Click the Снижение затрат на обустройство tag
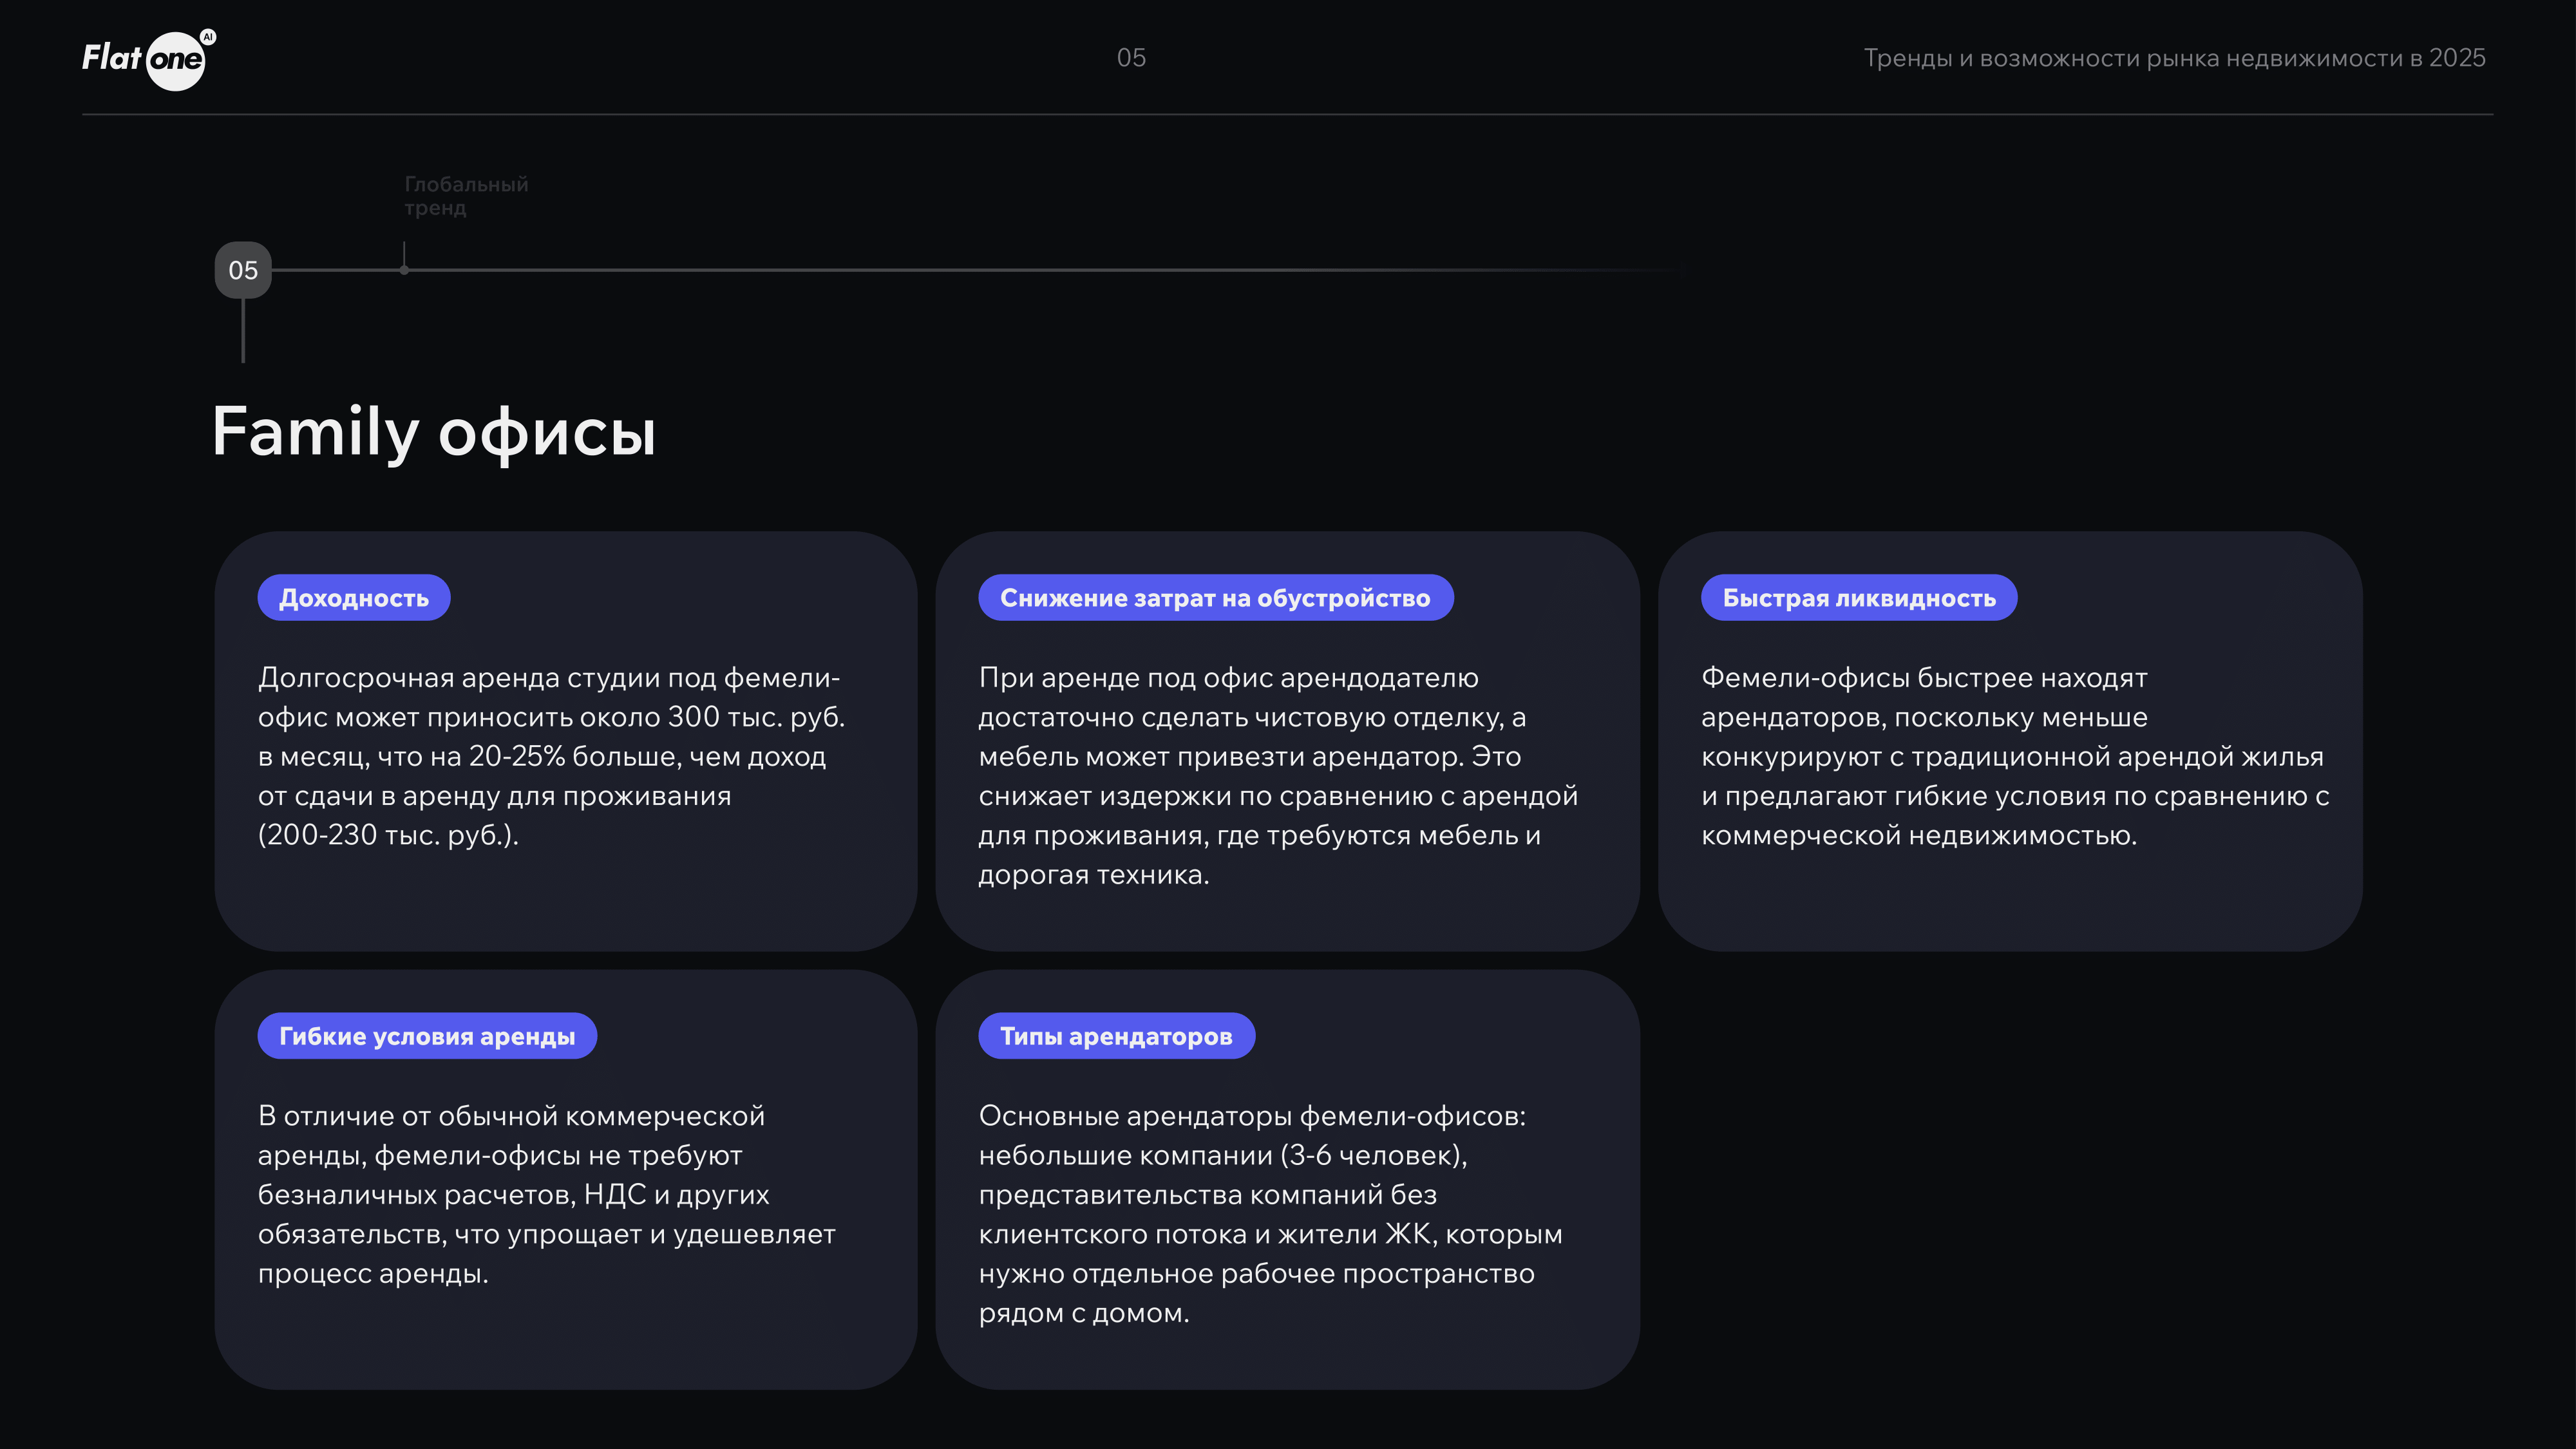Image resolution: width=2576 pixels, height=1449 pixels. point(1216,597)
